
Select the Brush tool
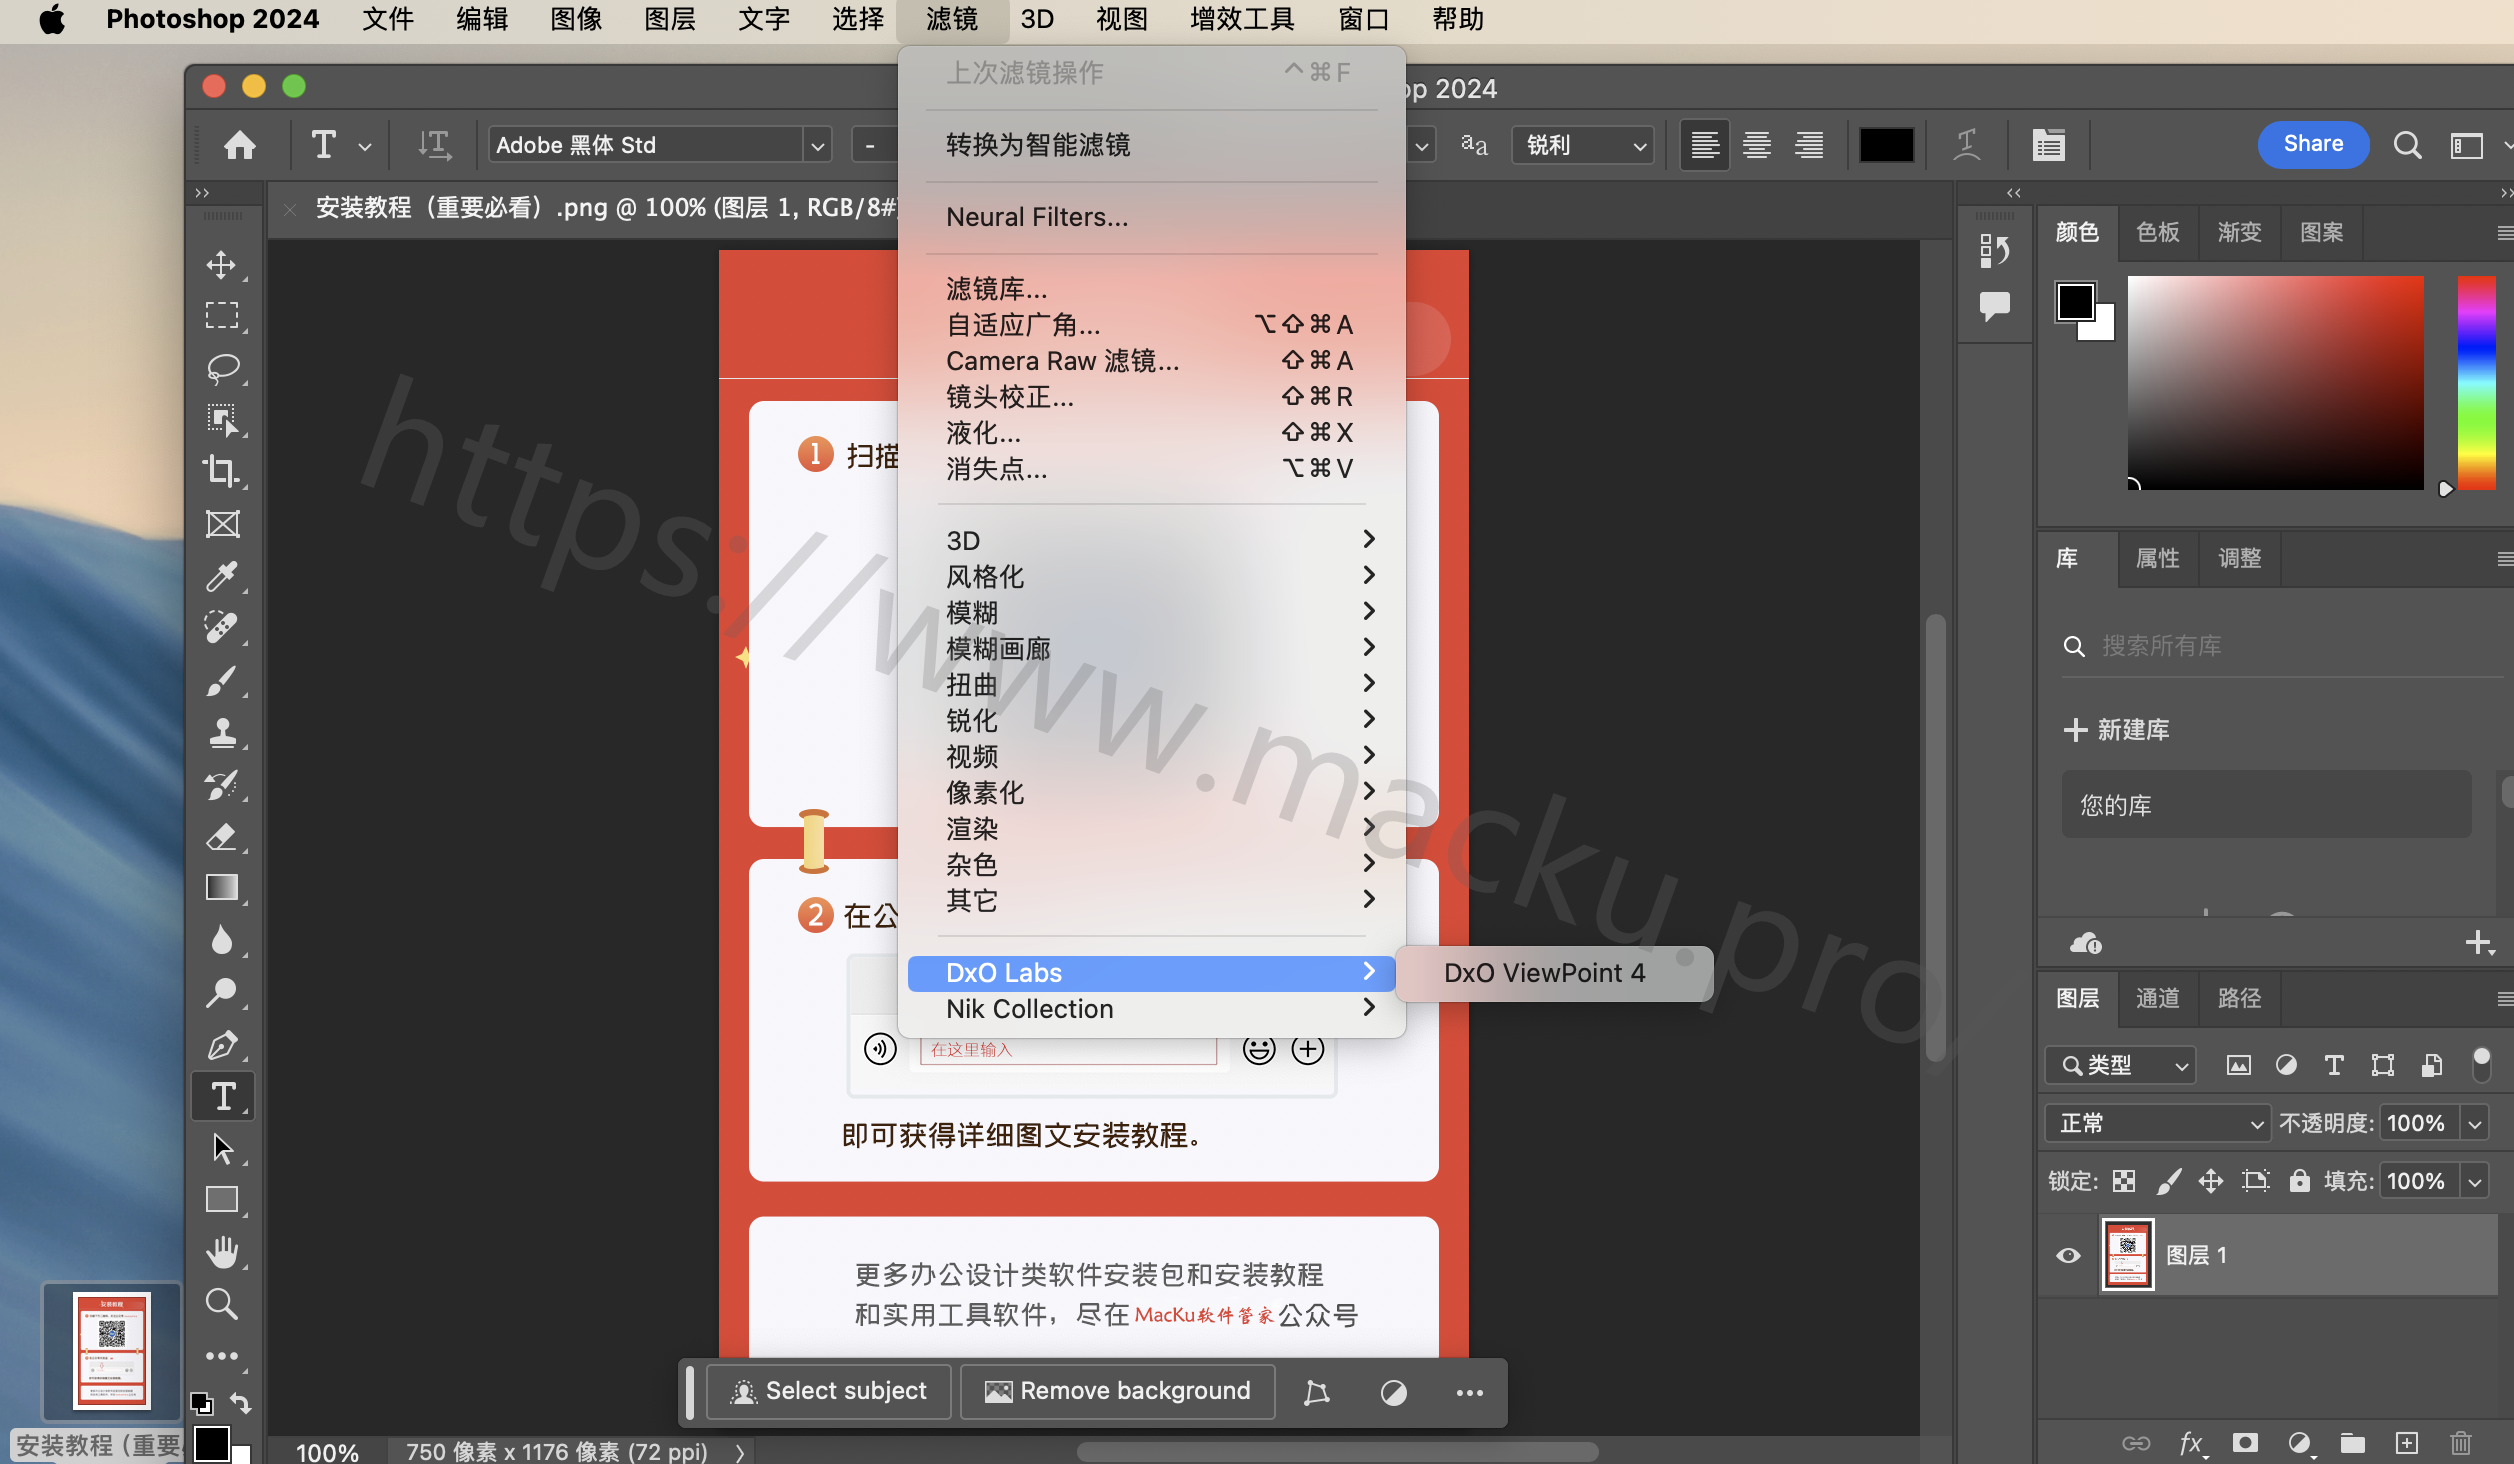pyautogui.click(x=222, y=680)
